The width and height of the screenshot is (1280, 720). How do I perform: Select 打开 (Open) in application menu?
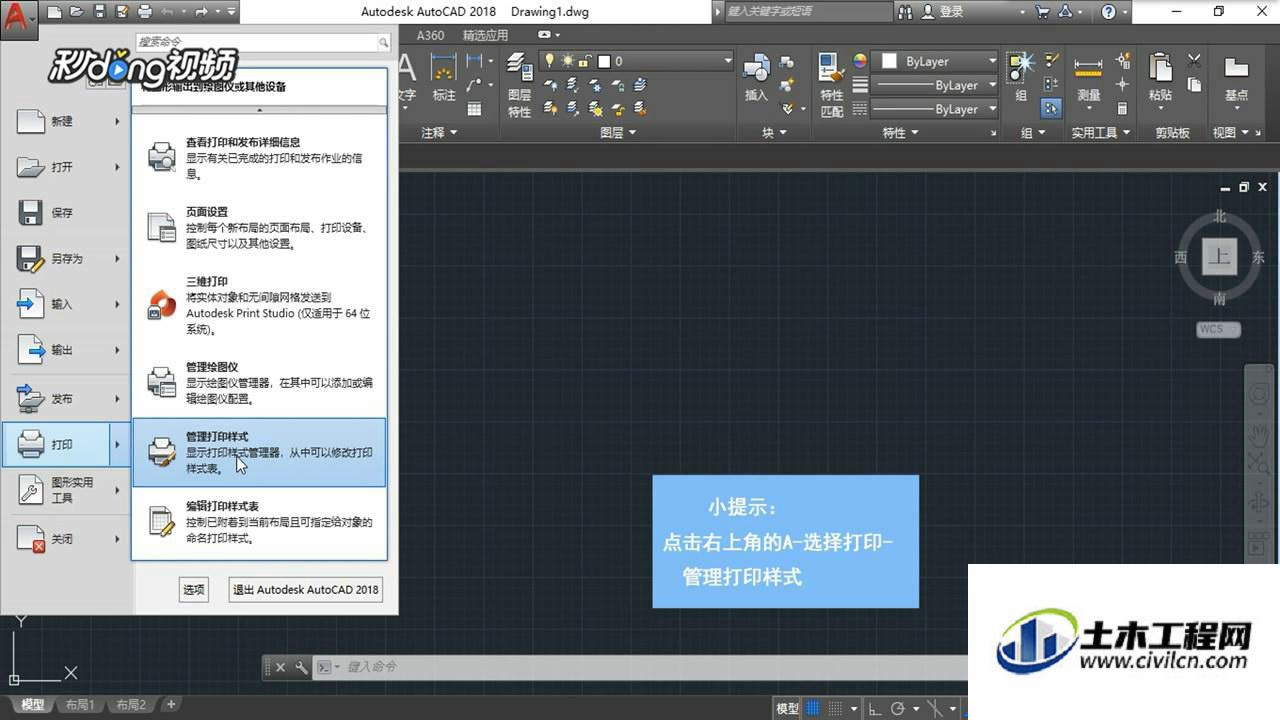[68, 167]
